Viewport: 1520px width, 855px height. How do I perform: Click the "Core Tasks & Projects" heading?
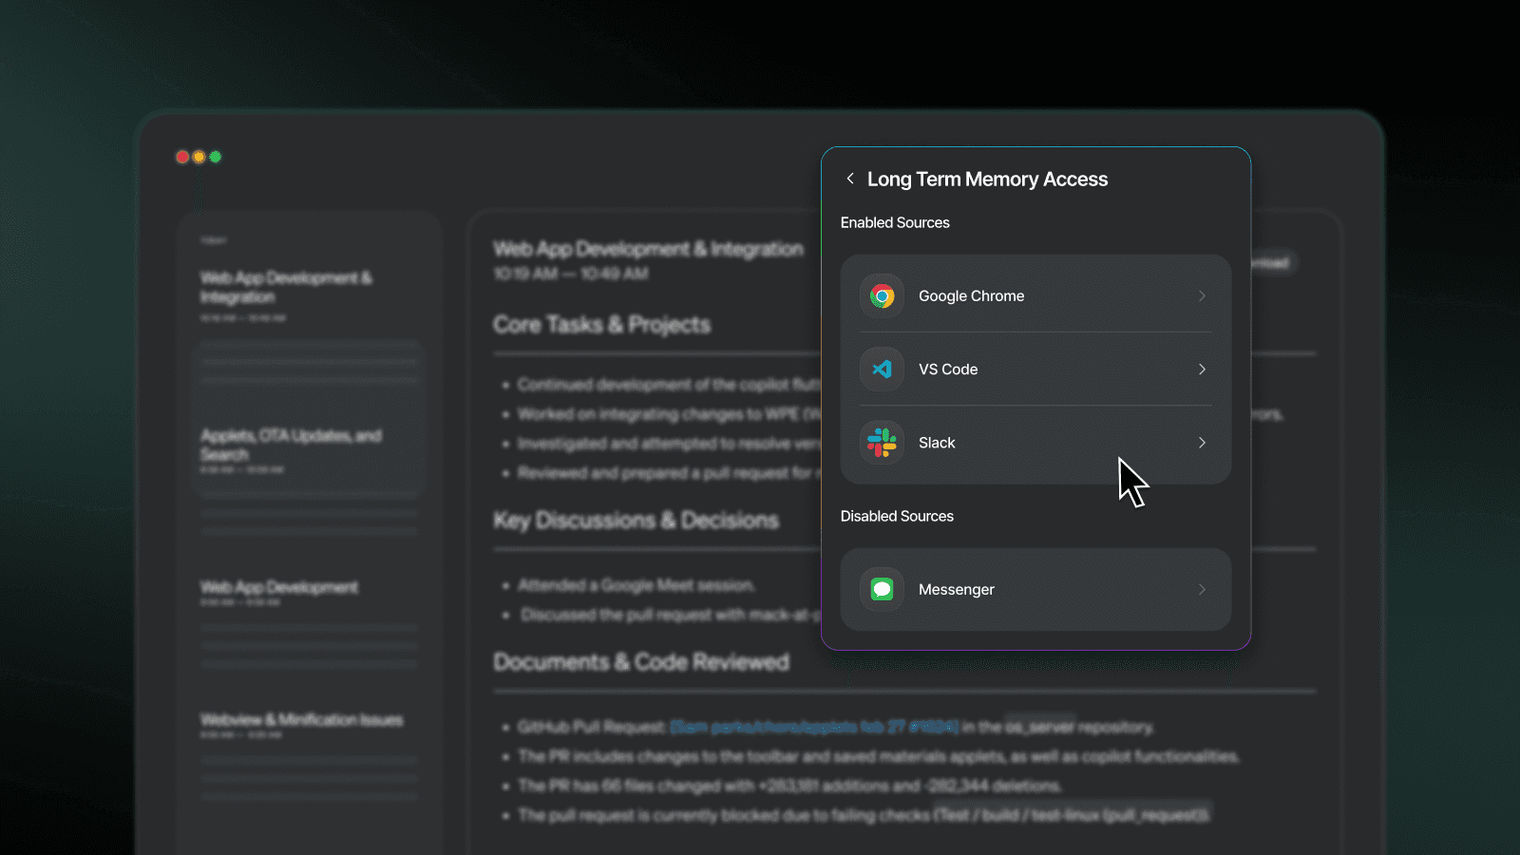(602, 325)
